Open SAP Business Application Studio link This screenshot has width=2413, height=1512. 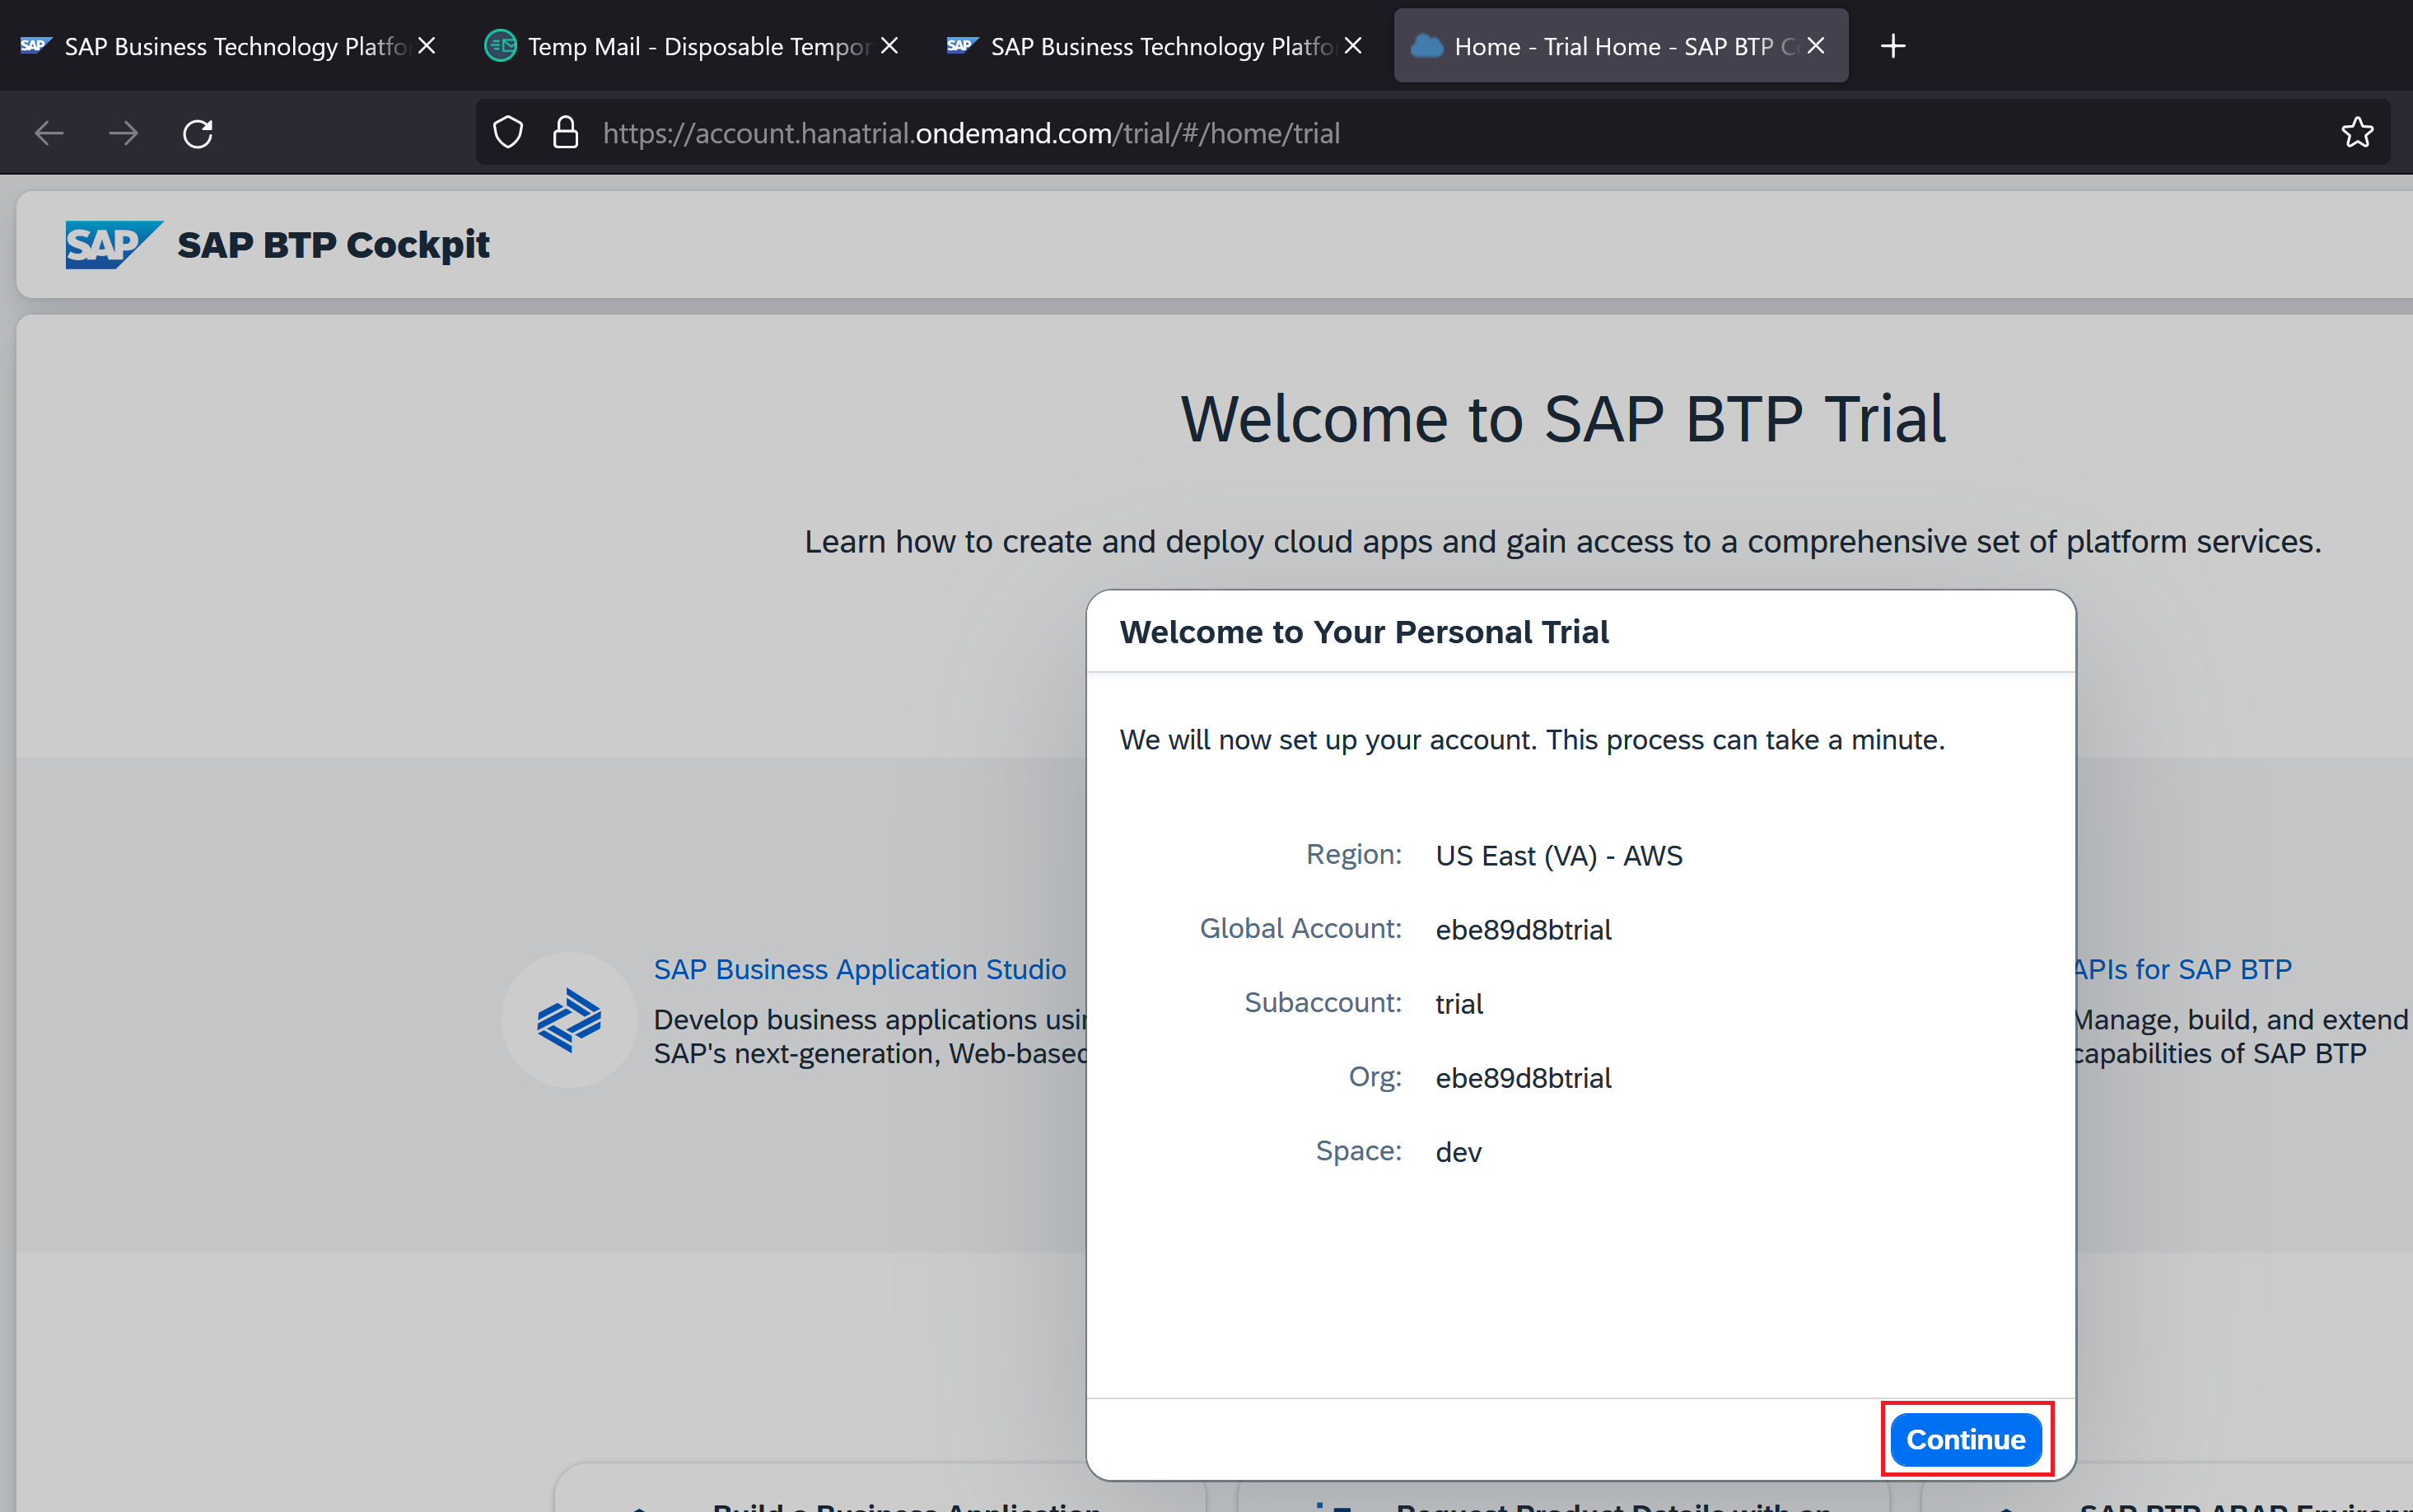pos(859,969)
